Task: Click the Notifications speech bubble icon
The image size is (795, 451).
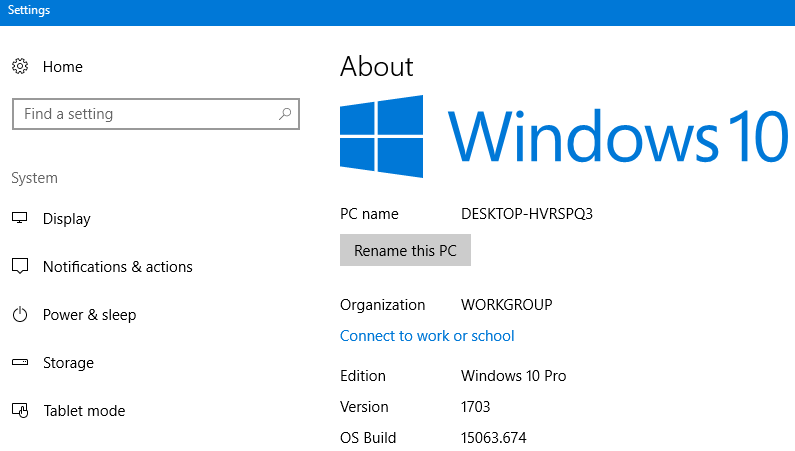Action: tap(20, 267)
